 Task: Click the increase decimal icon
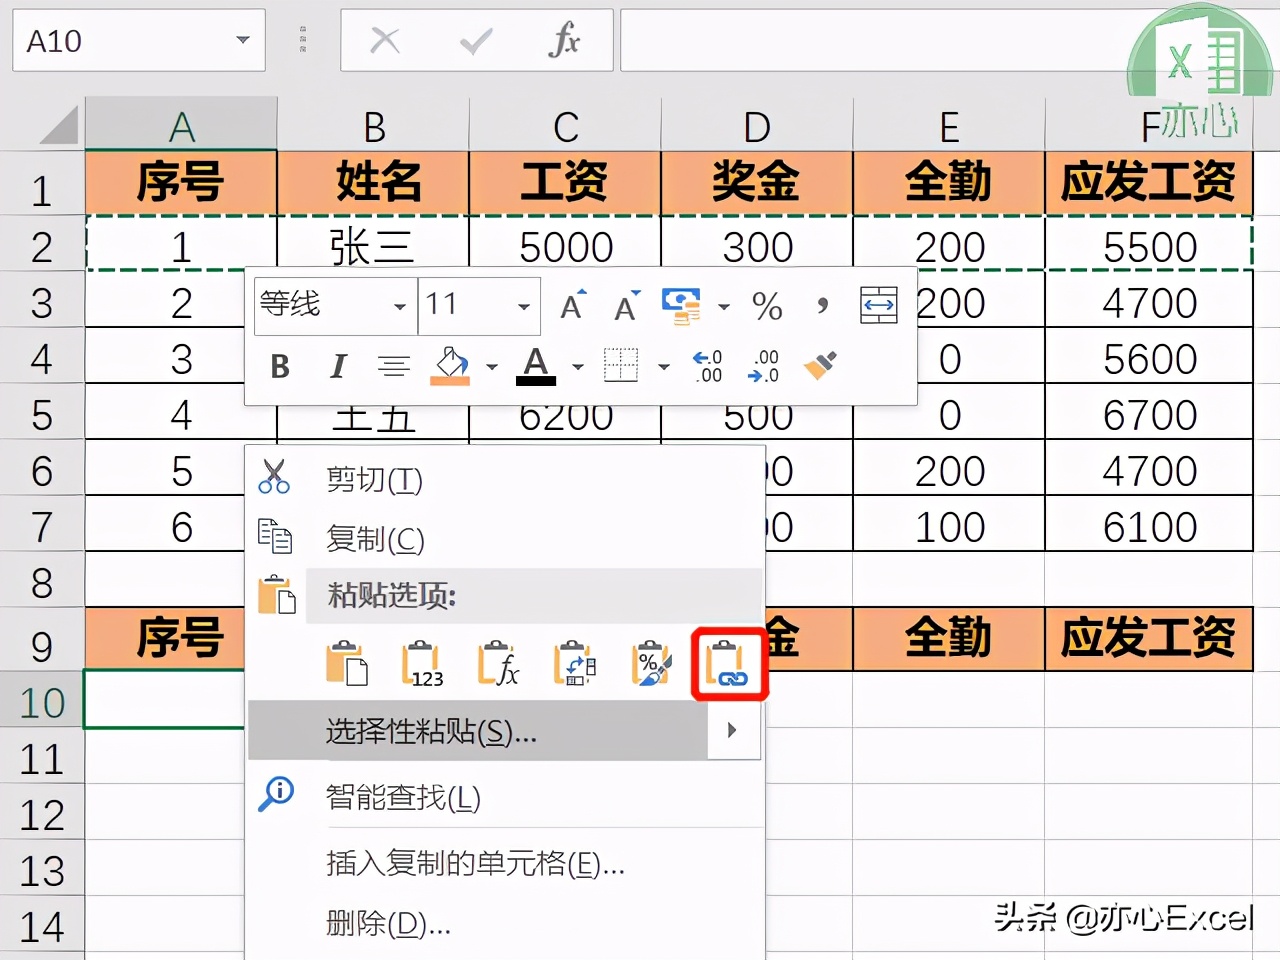tap(706, 367)
